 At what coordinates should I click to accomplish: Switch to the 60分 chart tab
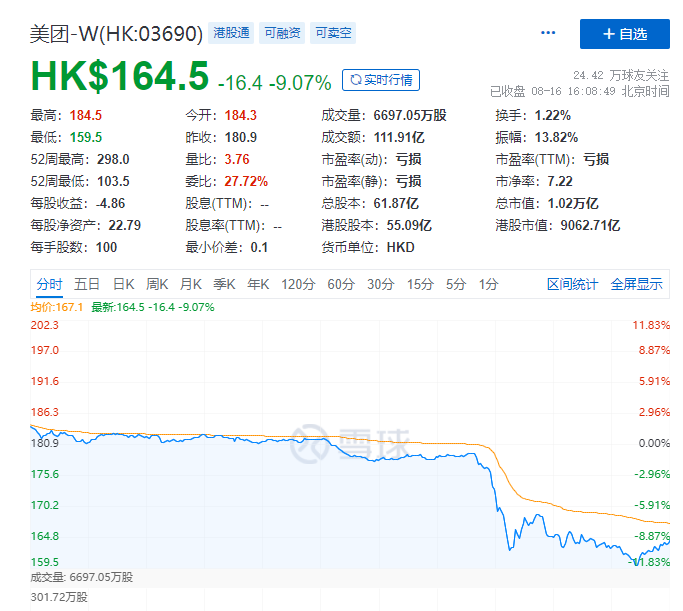[x=341, y=284]
